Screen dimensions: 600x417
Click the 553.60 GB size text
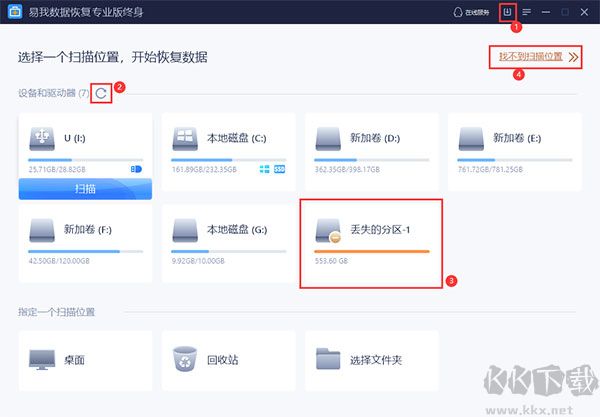(331, 261)
